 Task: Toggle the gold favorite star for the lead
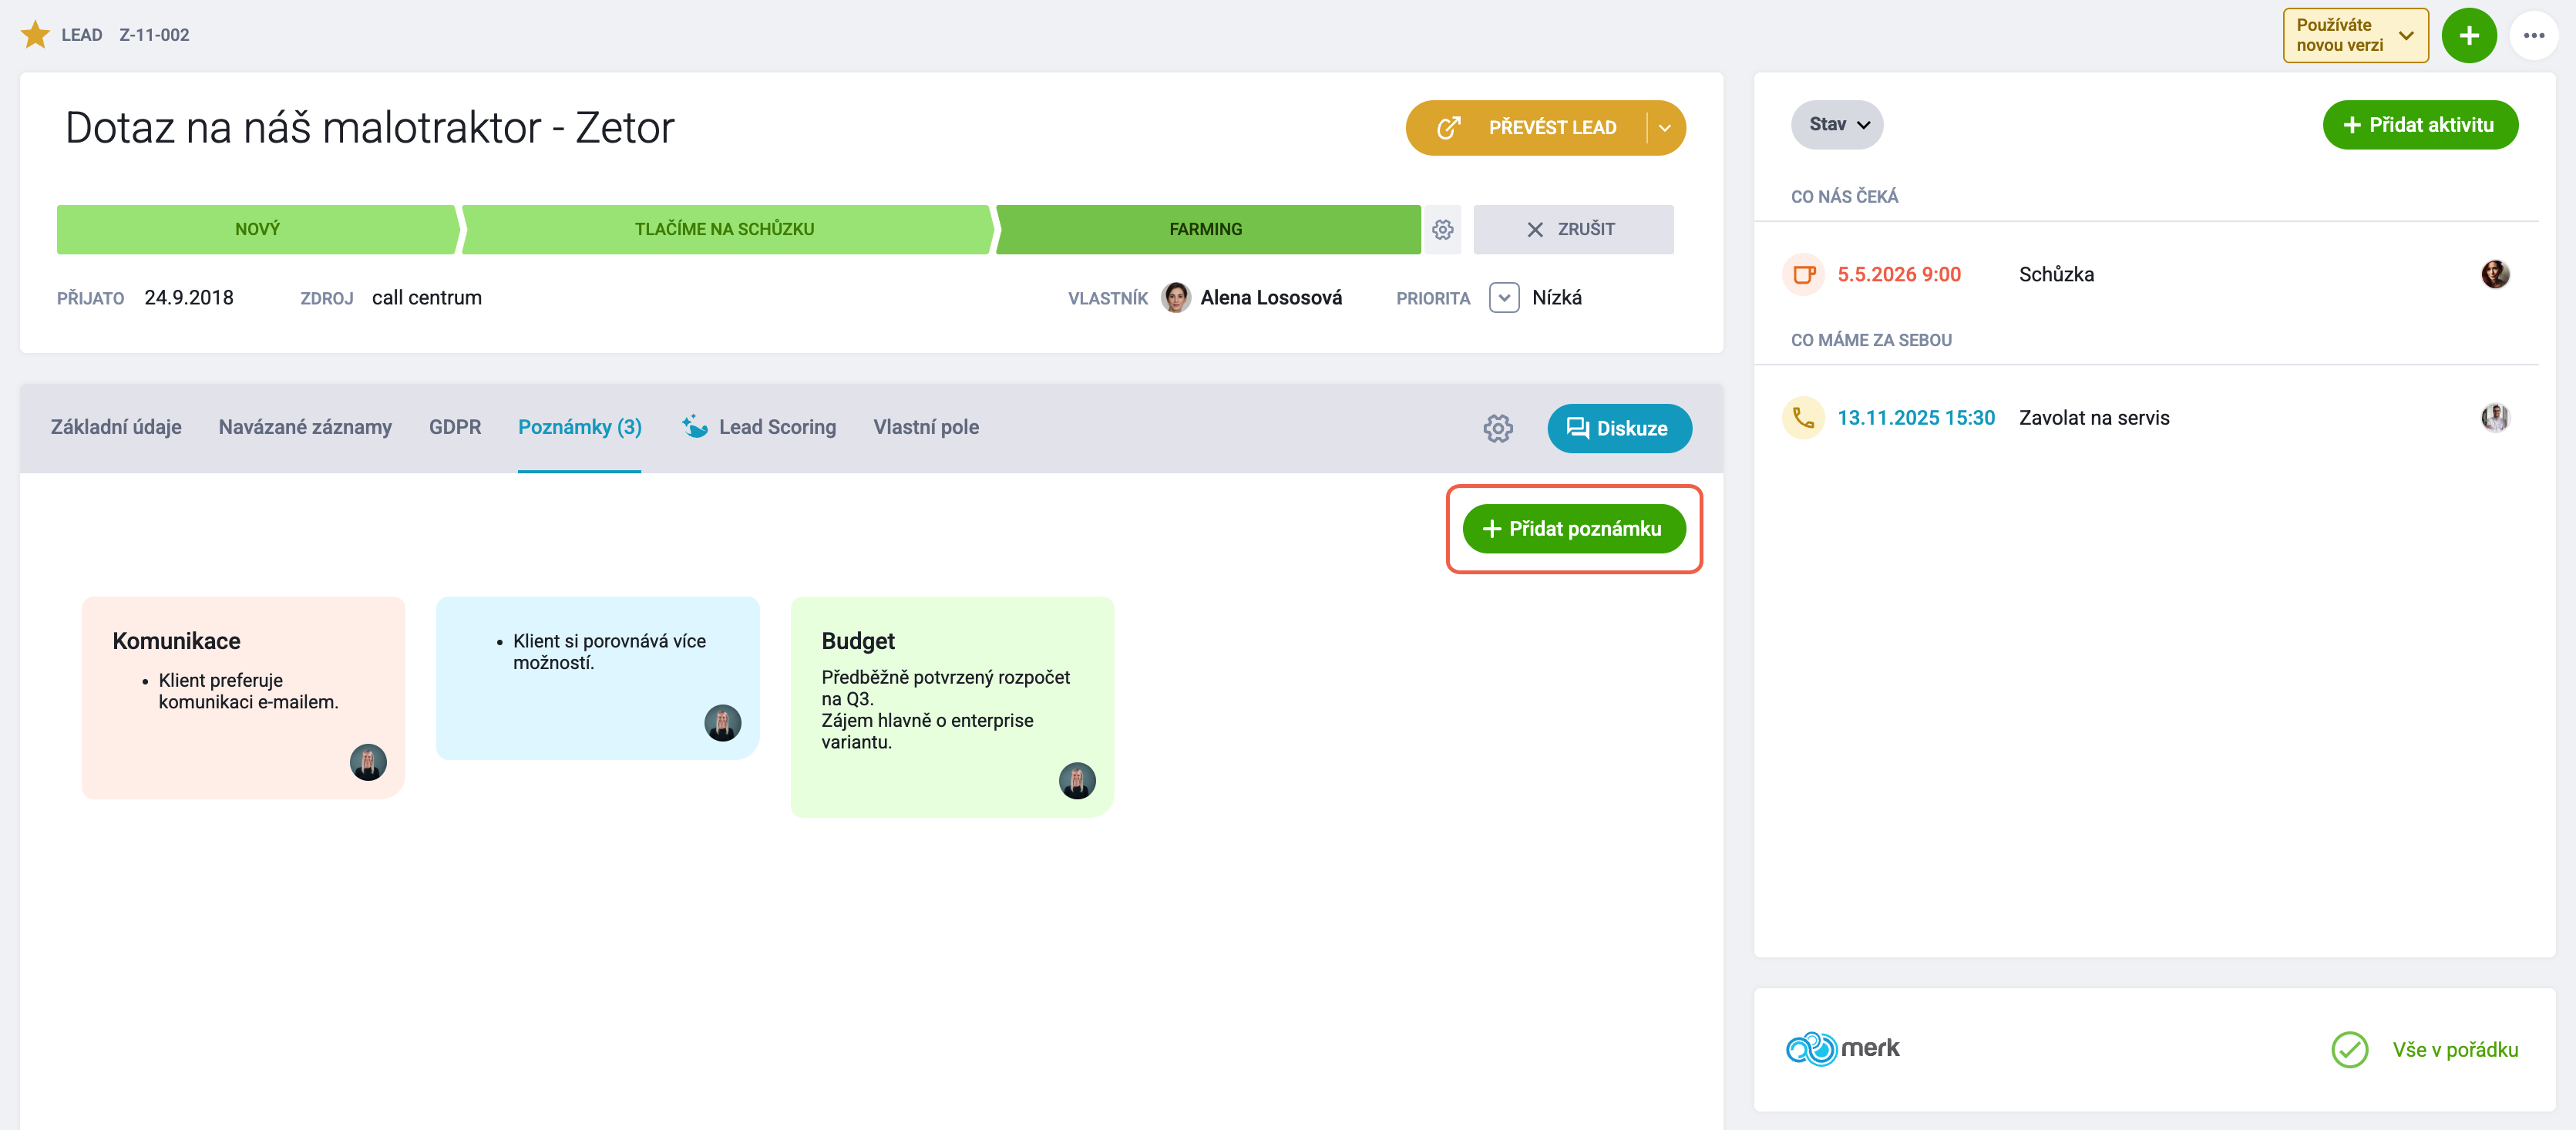point(35,35)
